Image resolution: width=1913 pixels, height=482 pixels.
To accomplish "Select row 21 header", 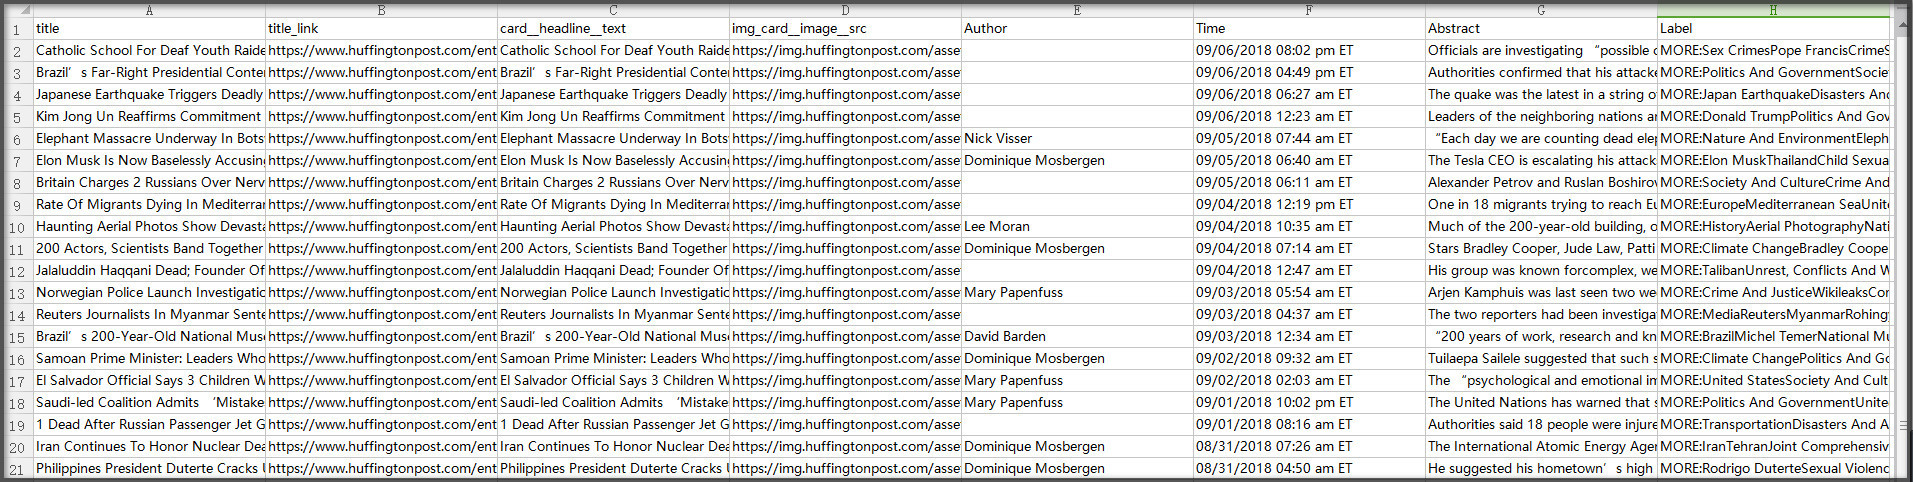I will click(17, 469).
